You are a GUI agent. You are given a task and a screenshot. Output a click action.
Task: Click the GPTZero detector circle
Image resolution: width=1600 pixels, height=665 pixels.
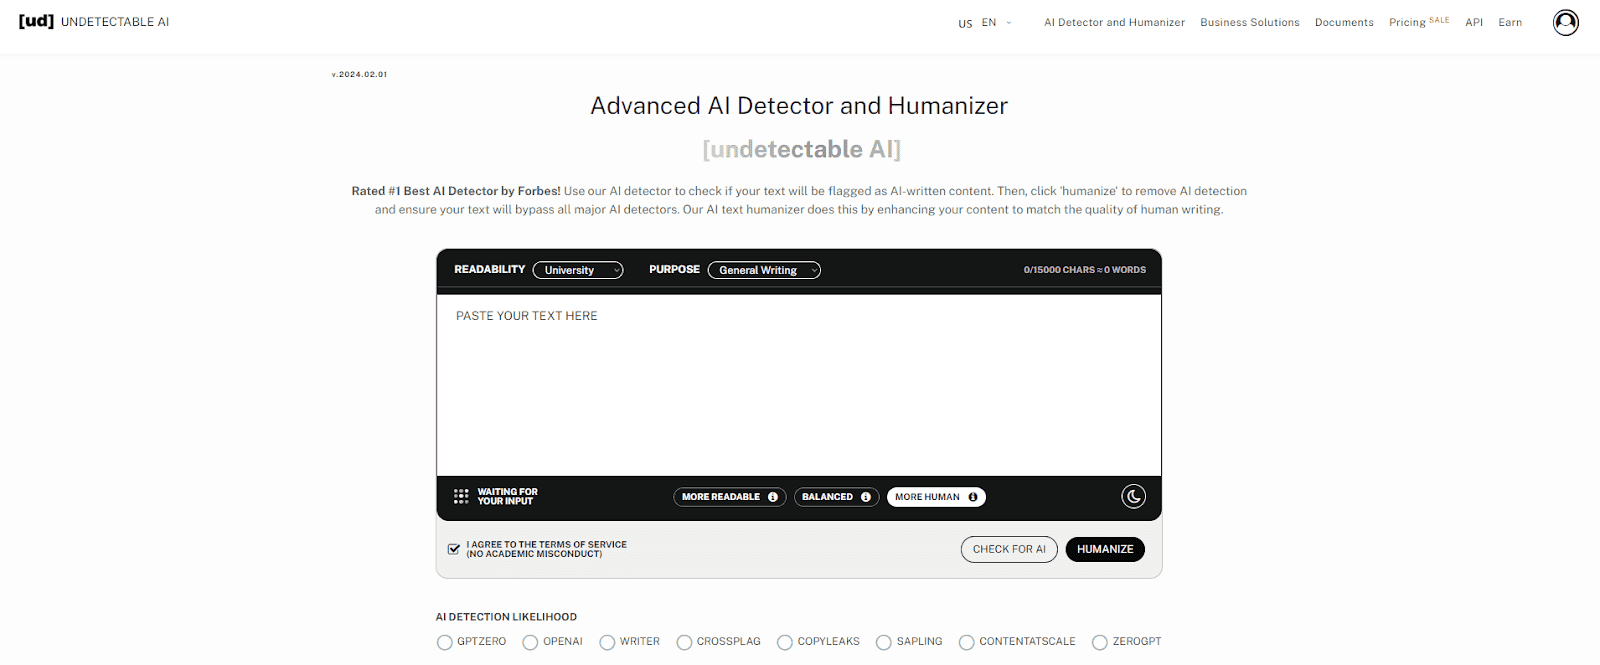pos(445,642)
